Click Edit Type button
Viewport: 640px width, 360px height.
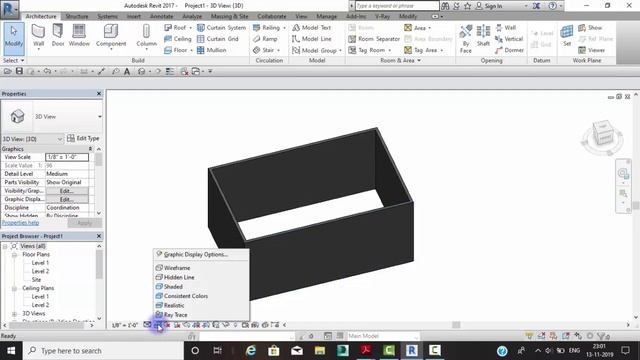(x=83, y=138)
